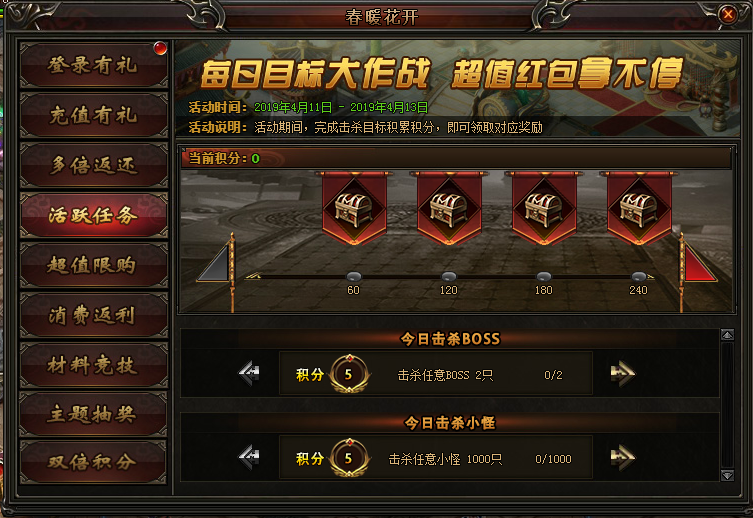The height and width of the screenshot is (518, 753).
Task: Click left arrow in 今日击杀小怪 task row
Action: tap(249, 457)
